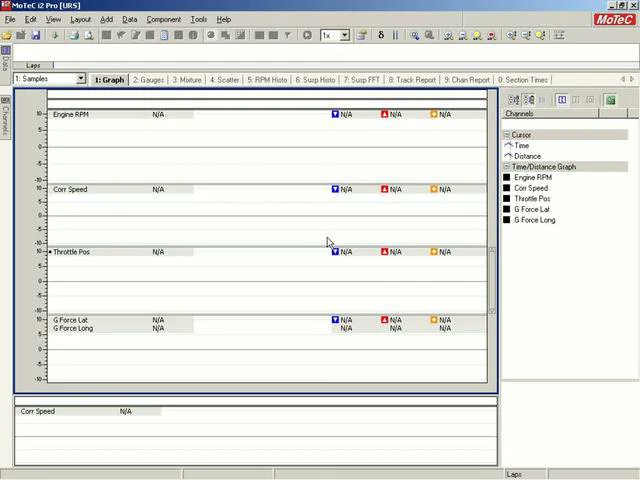Image resolution: width=640 pixels, height=480 pixels.
Task: Click the G Force Long black color swatch
Action: coord(507,220)
